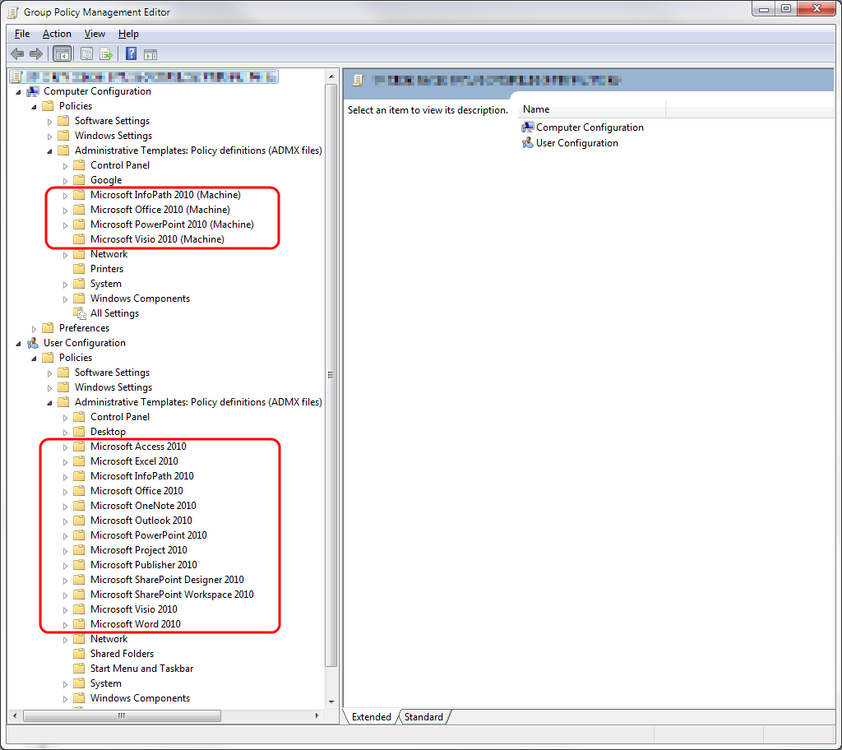Select Microsoft Project 2010 tree item
Screen dimensions: 842x750
click(x=139, y=550)
